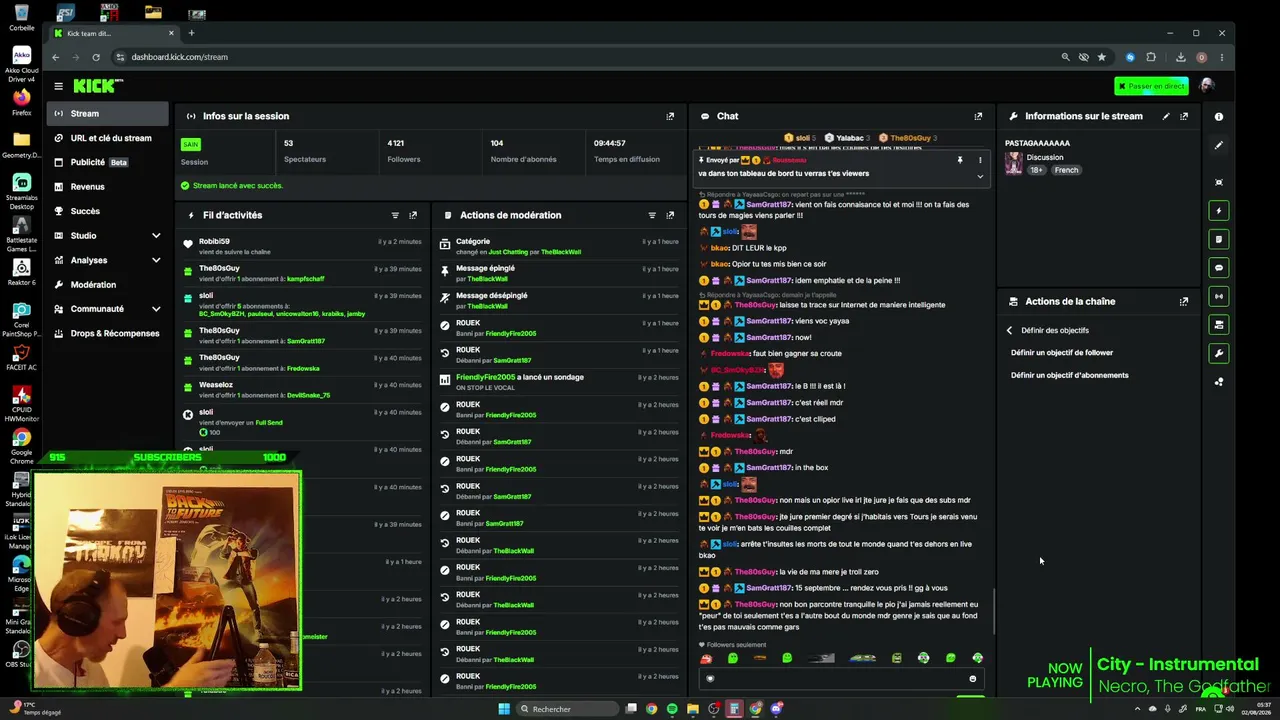Open the Kick sidebar hamburger menu
This screenshot has width=1280, height=720.
click(x=59, y=86)
